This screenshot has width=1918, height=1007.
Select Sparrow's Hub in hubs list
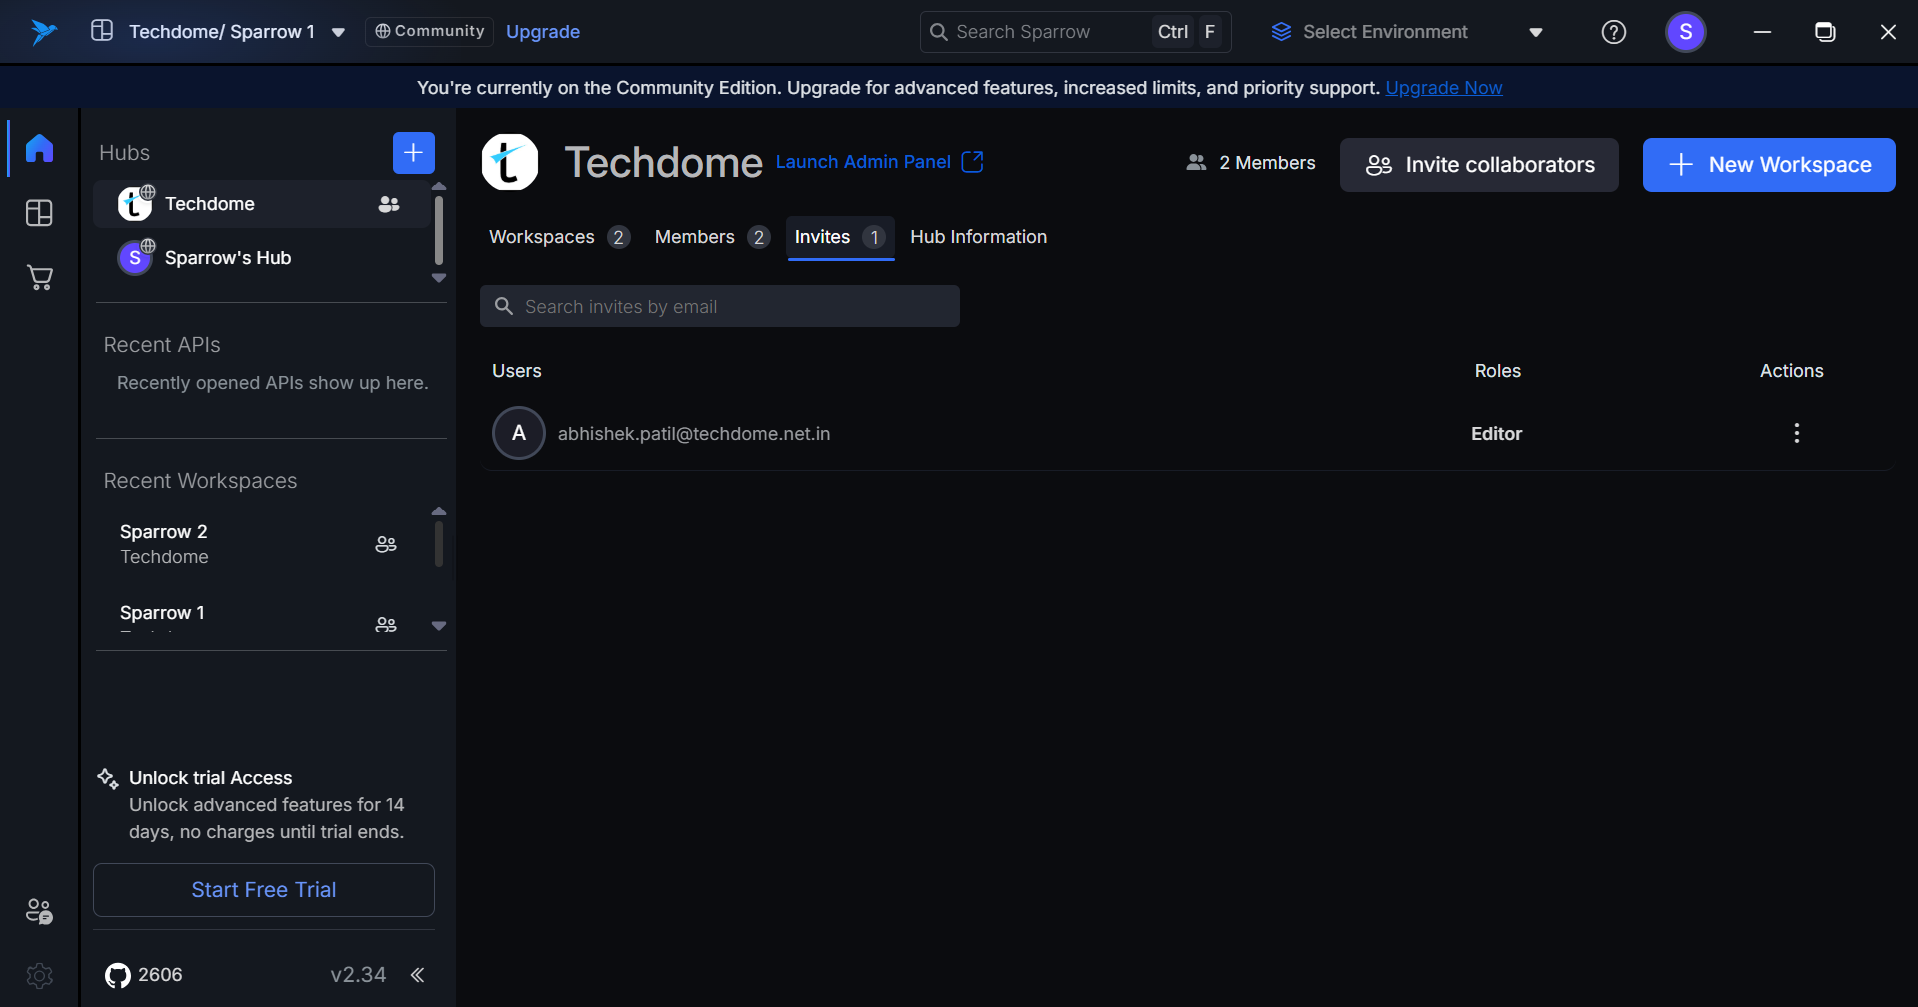click(227, 258)
